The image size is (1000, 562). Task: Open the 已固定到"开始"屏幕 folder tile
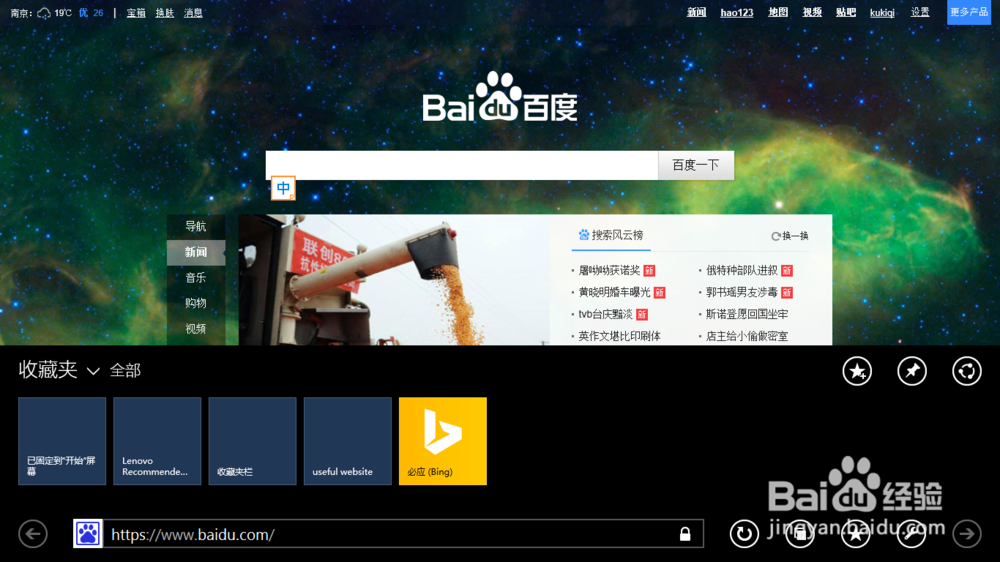pos(62,441)
